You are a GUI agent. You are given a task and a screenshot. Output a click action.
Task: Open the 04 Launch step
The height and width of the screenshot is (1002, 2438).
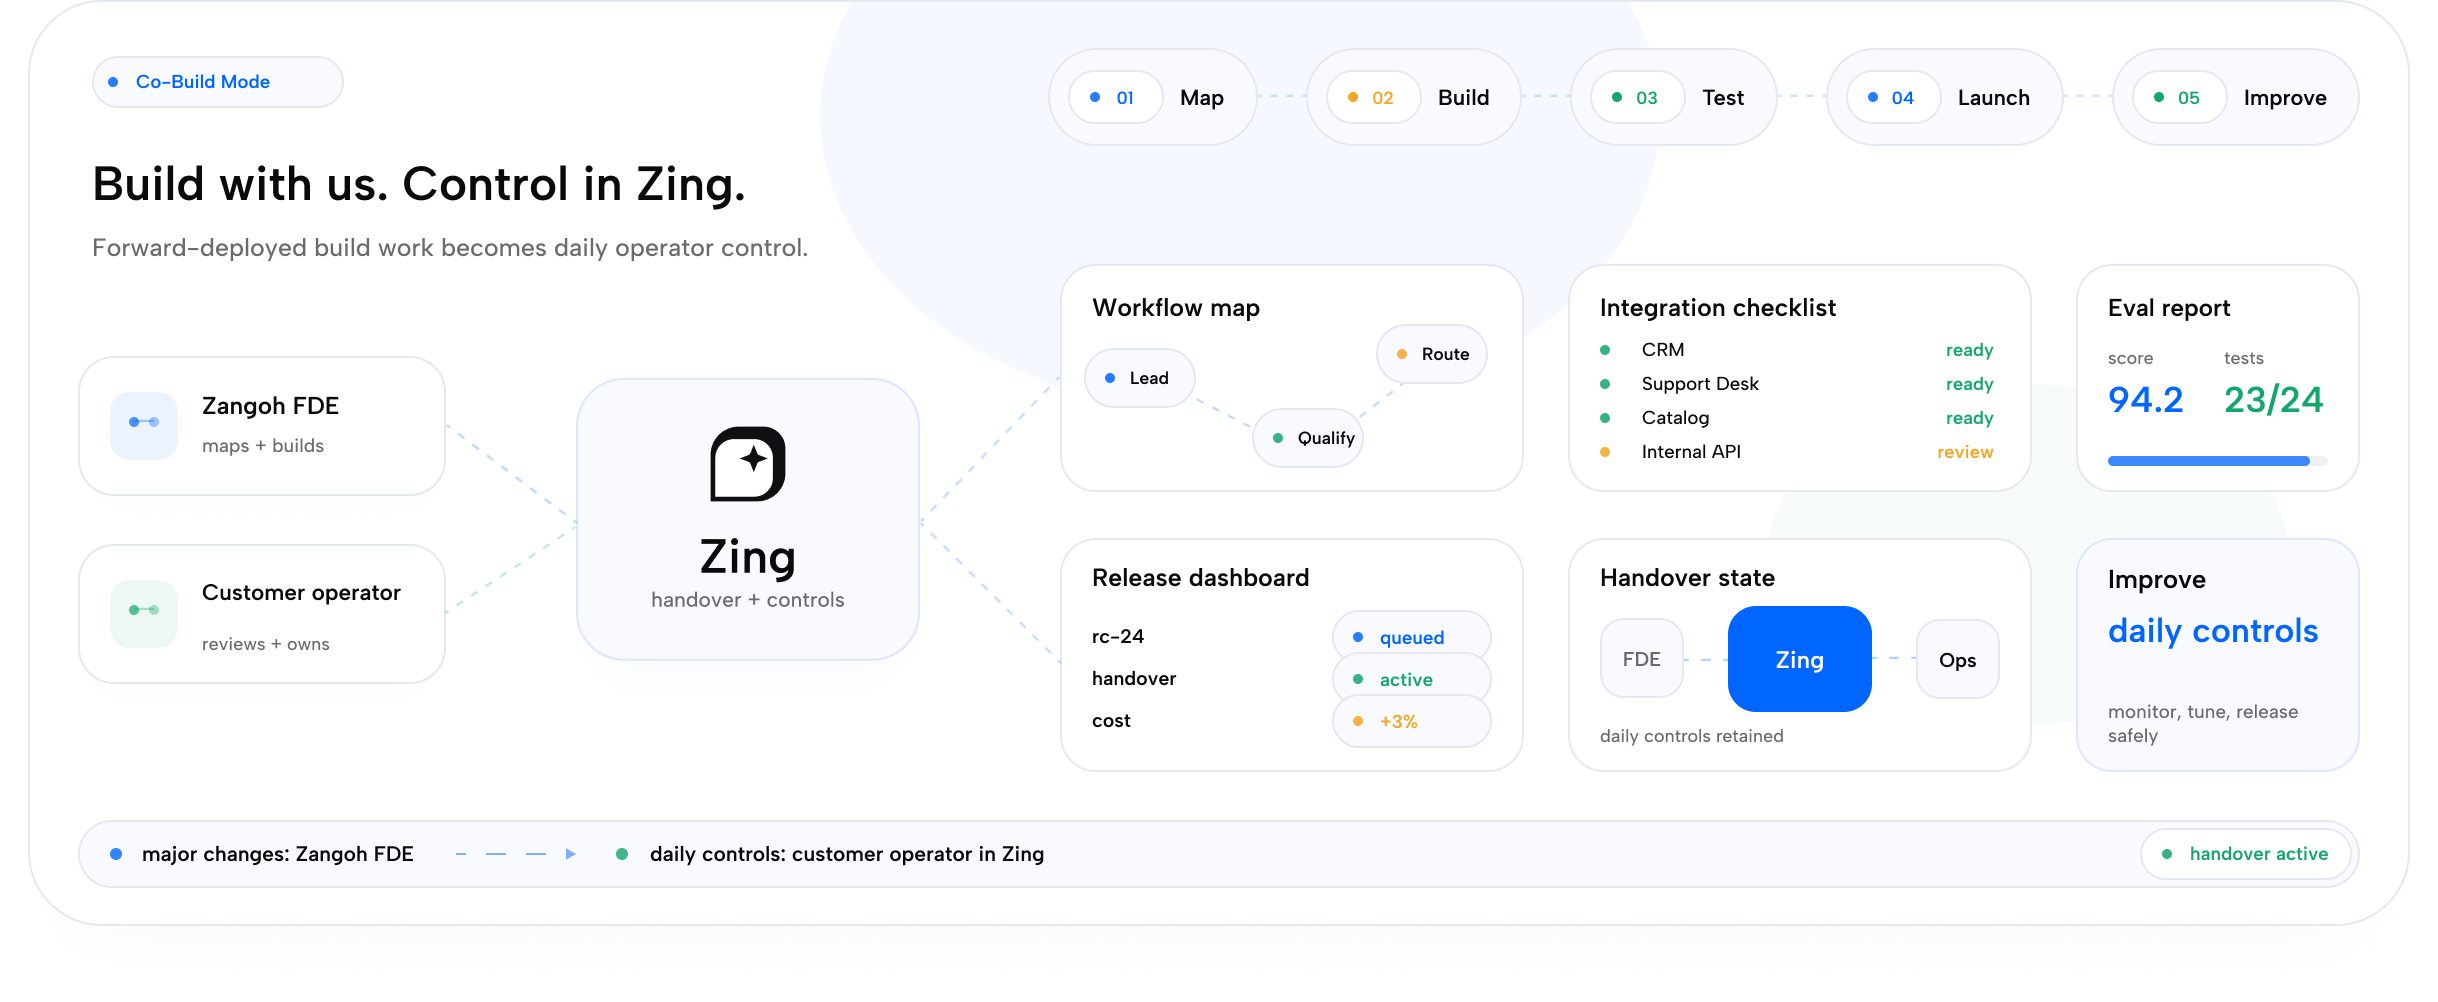[x=1944, y=97]
